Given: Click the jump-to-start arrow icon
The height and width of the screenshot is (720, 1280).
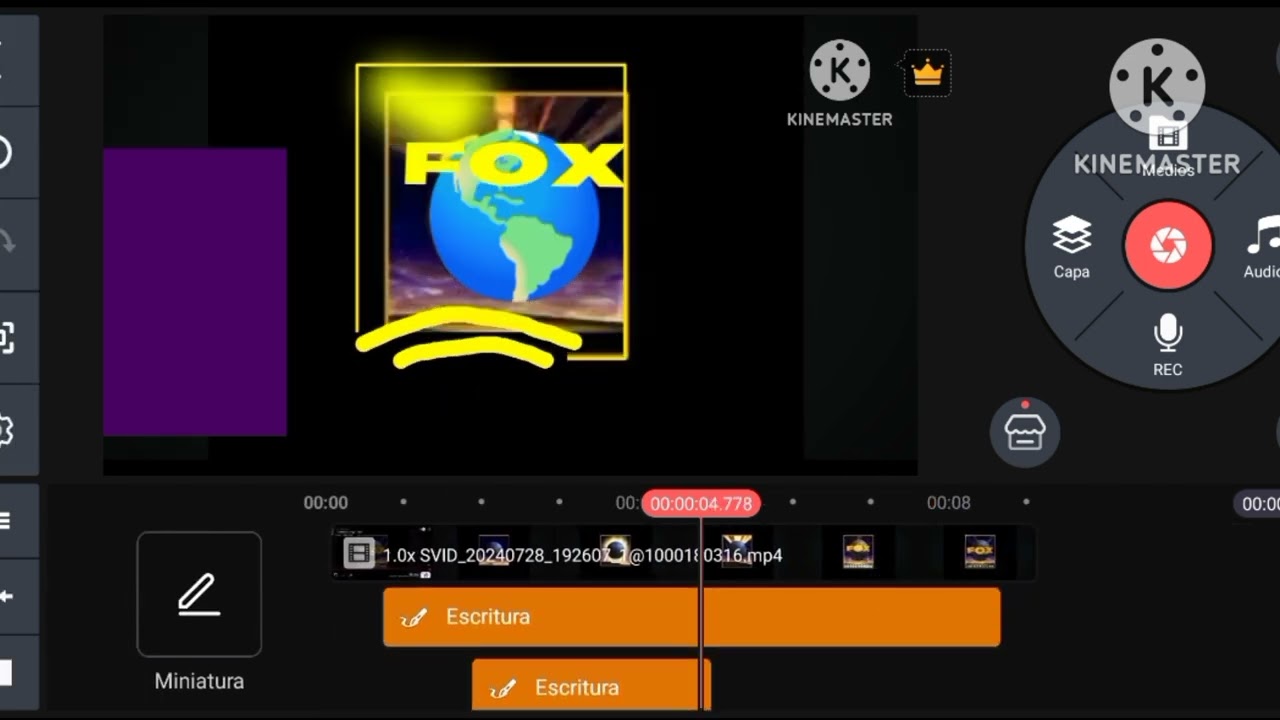Looking at the screenshot, I should tap(6, 597).
